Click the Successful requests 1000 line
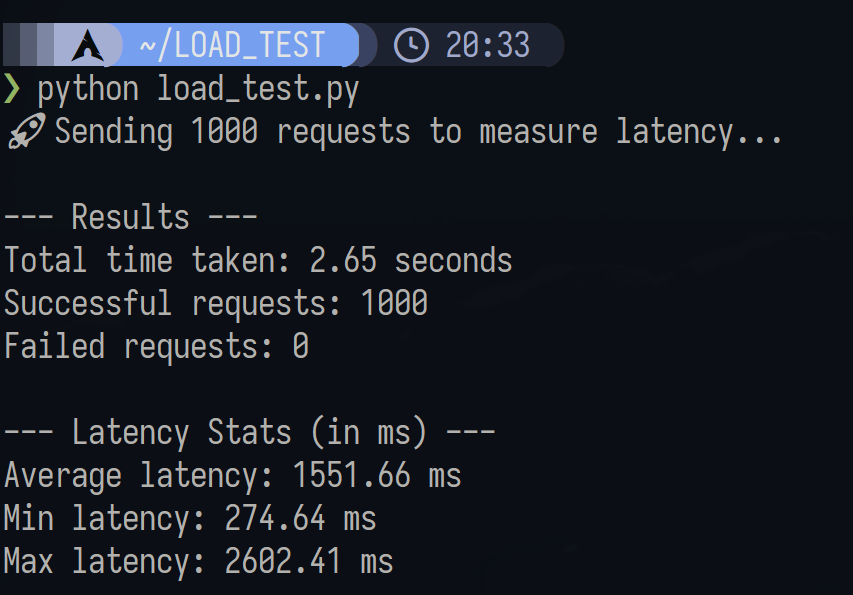 point(216,304)
